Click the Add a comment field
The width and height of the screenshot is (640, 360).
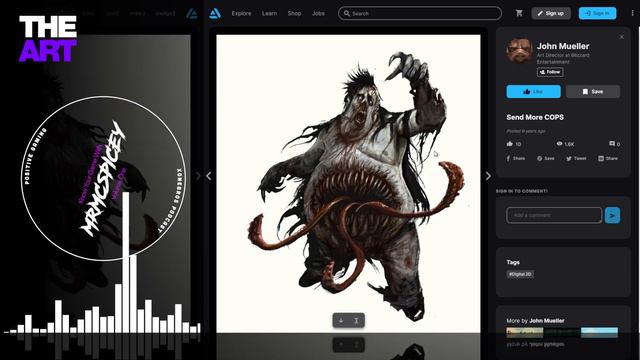pos(554,215)
